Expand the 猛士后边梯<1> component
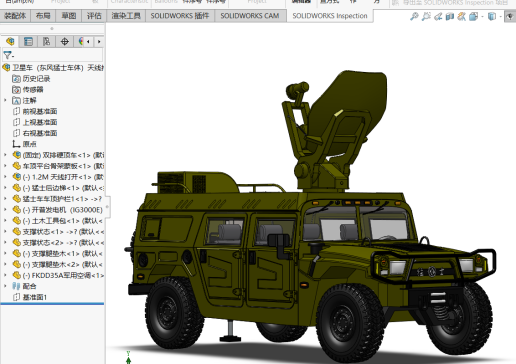The width and height of the screenshot is (516, 364). pyautogui.click(x=5, y=188)
